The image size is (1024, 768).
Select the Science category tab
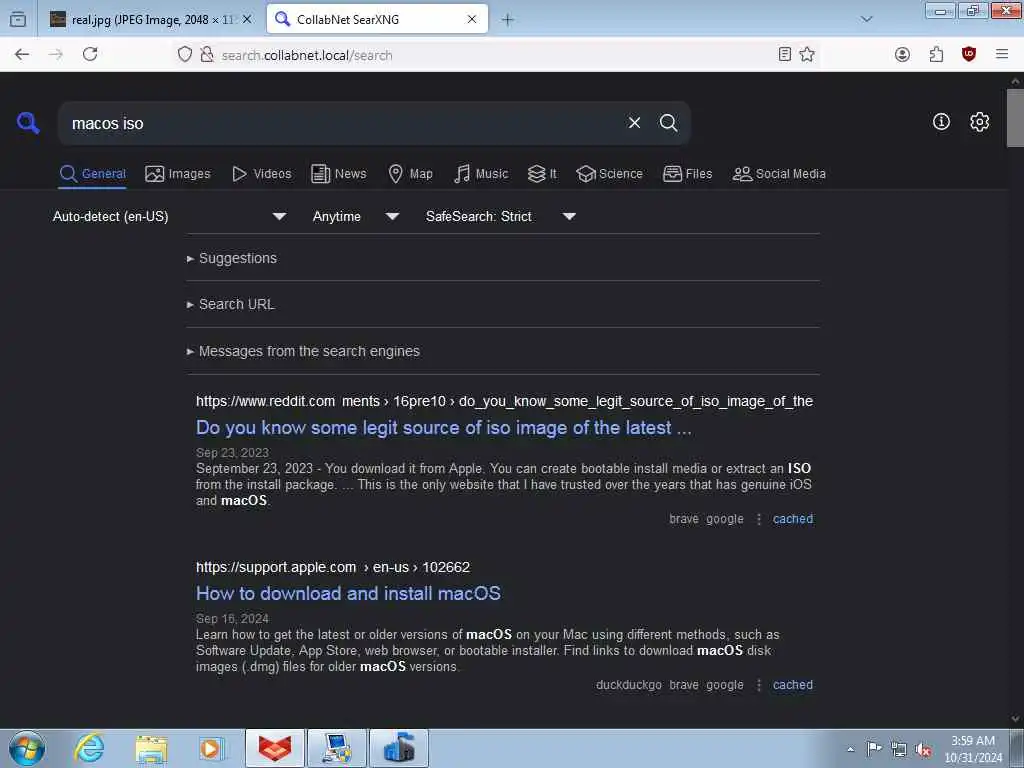point(609,174)
